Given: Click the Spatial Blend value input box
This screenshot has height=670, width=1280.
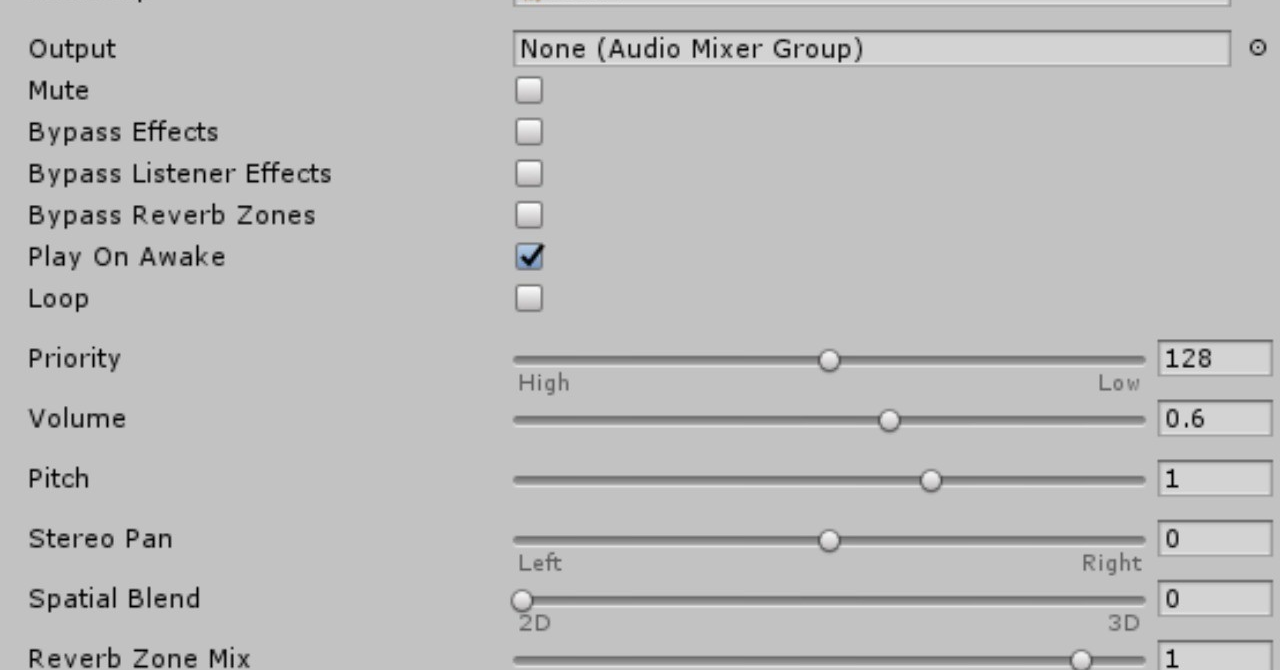Looking at the screenshot, I should point(1214,599).
